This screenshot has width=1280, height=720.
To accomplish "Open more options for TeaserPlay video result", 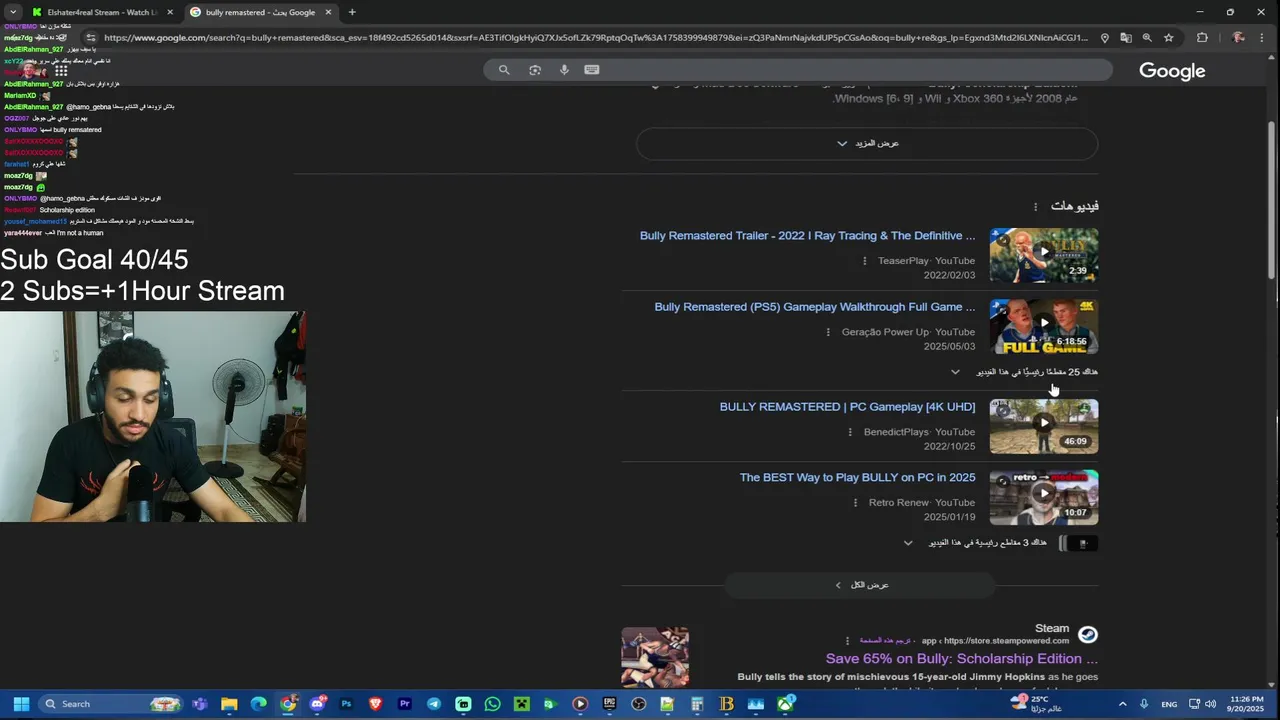I will 865,261.
